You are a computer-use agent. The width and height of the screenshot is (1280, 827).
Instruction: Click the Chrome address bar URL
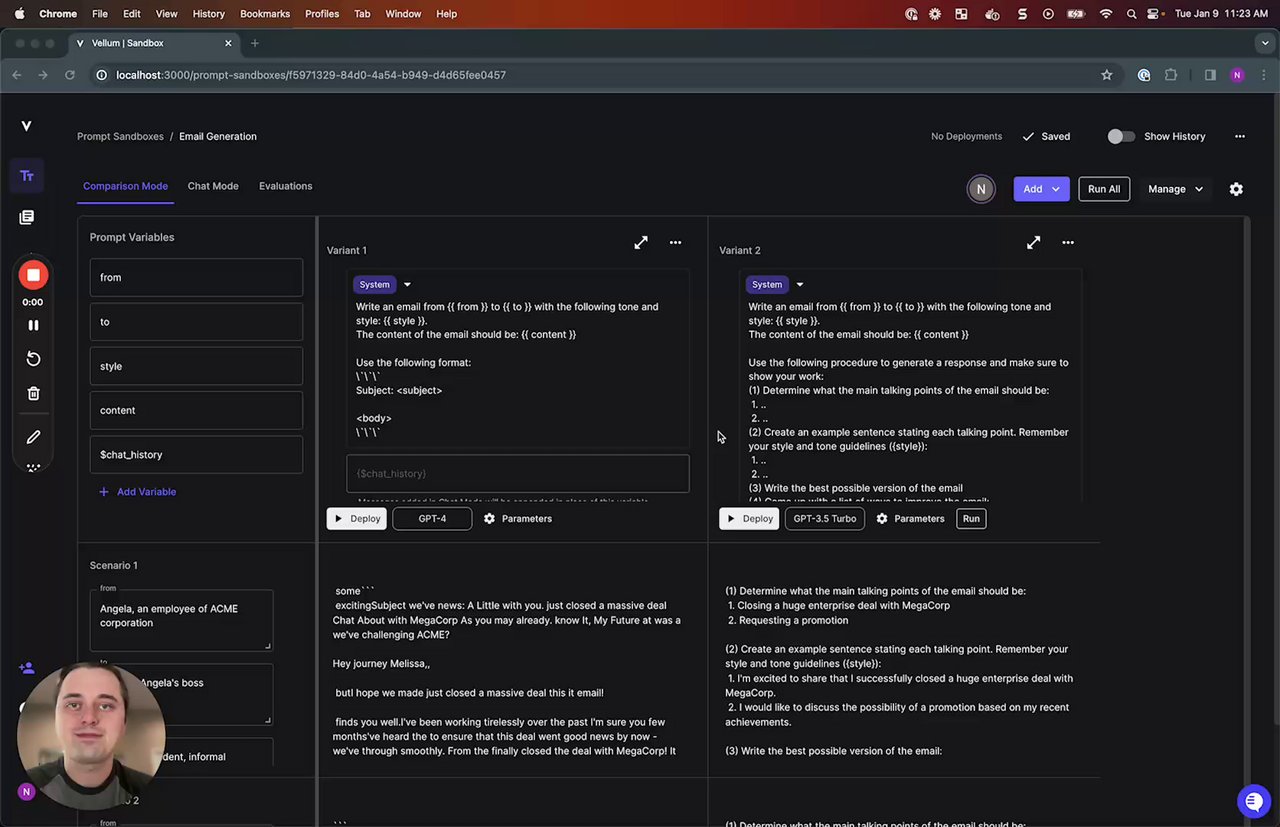coord(311,75)
